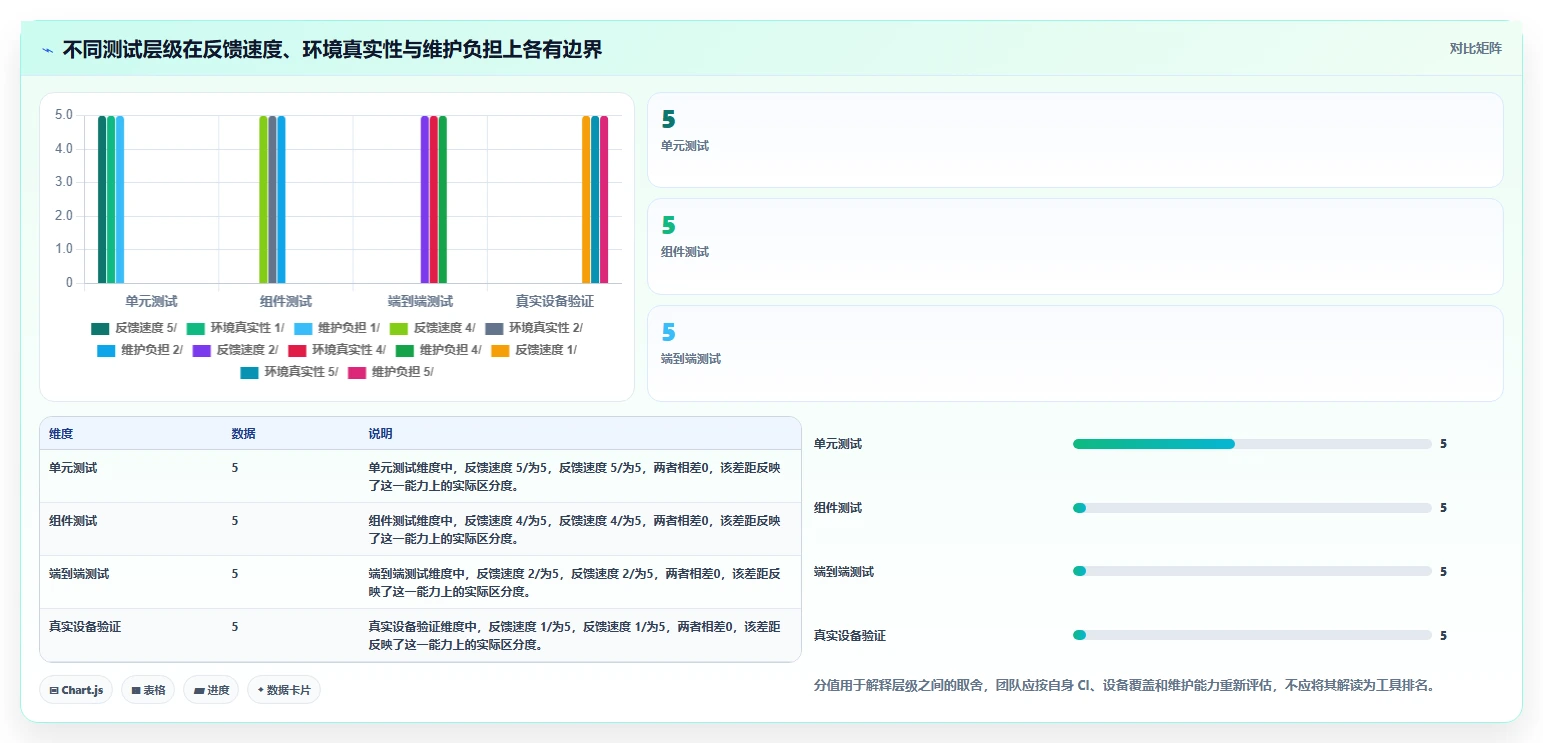
Task: Toggle the 环境真实性 1/ legend swatch
Action: click(x=196, y=328)
